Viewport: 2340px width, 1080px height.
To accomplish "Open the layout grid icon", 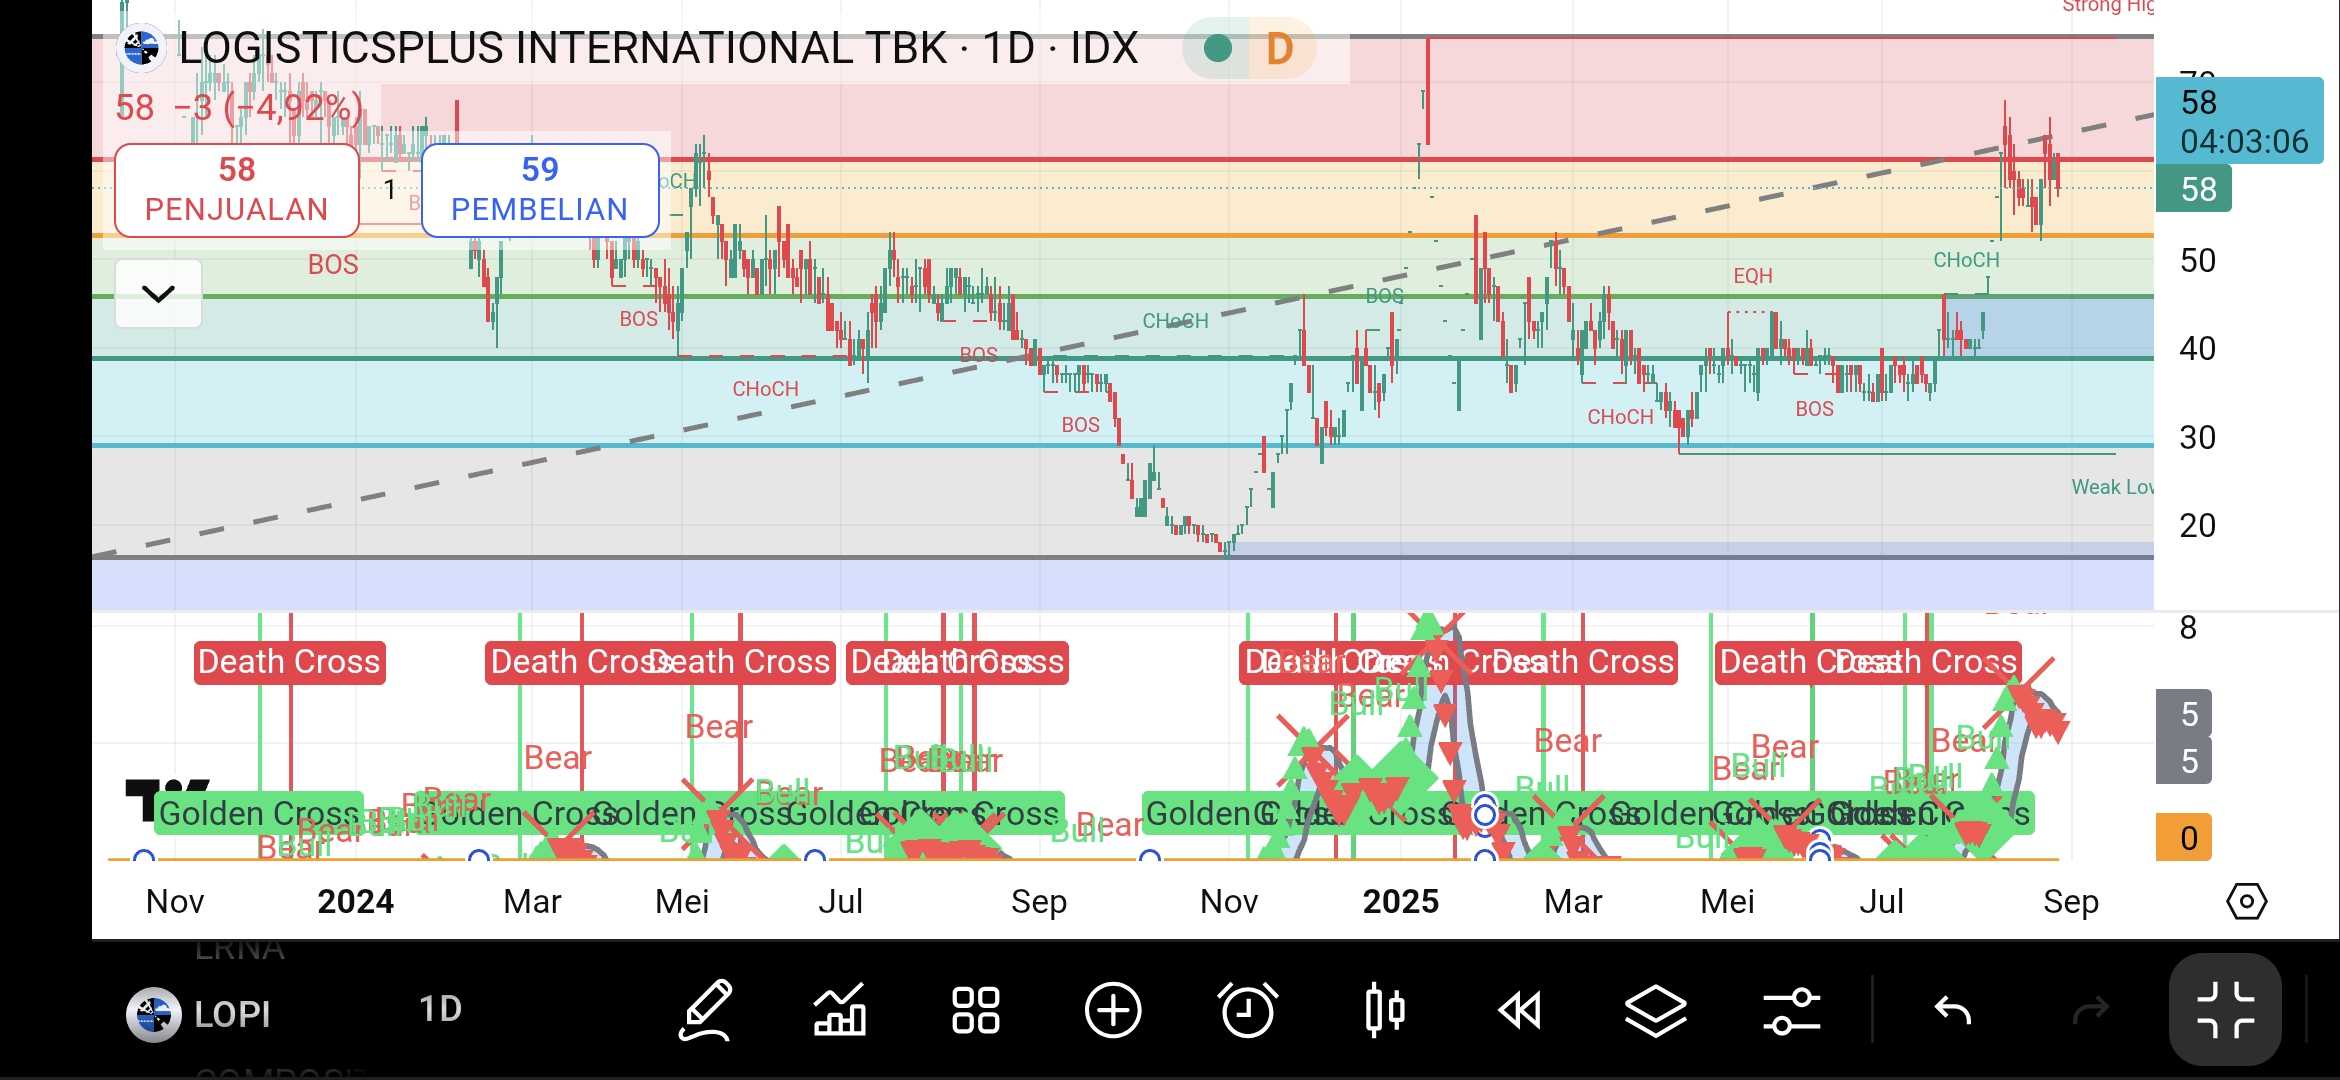I will point(976,1010).
